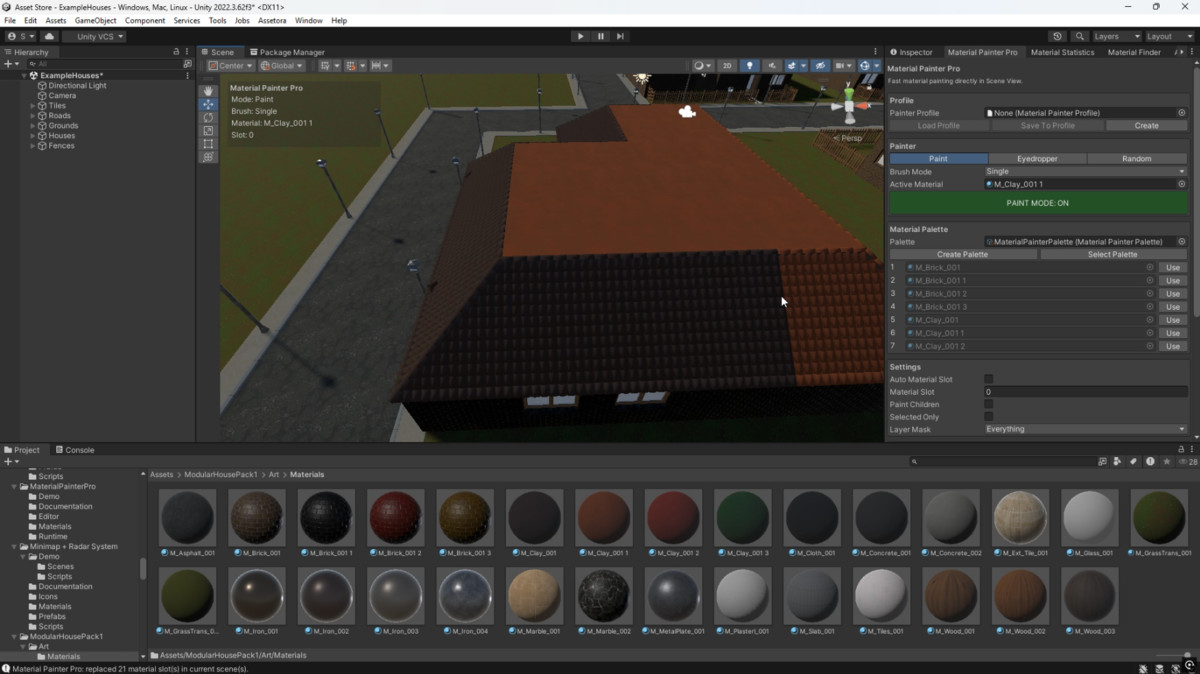The height and width of the screenshot is (674, 1200).
Task: Click the Material Slot input field
Action: (x=1085, y=392)
